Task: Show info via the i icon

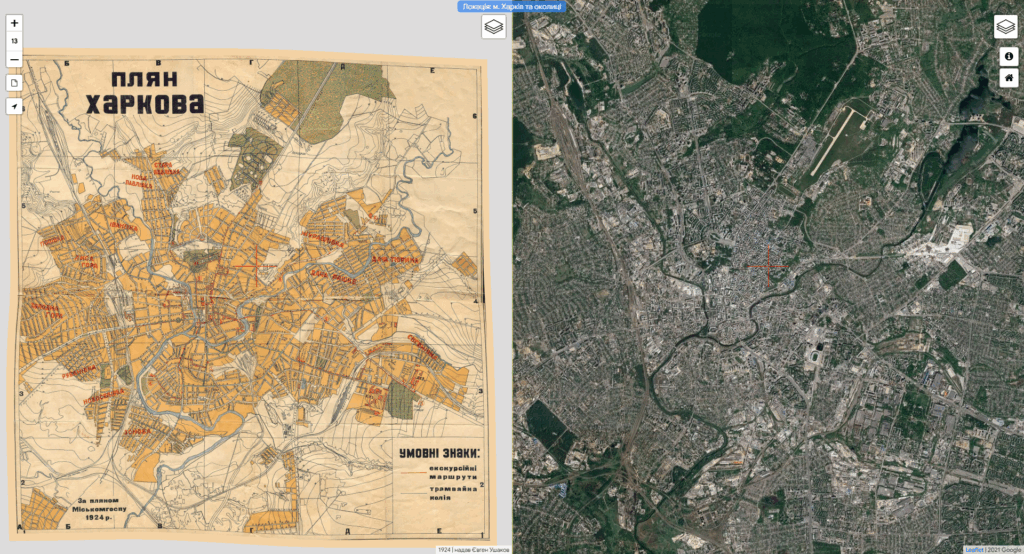Action: [1009, 57]
